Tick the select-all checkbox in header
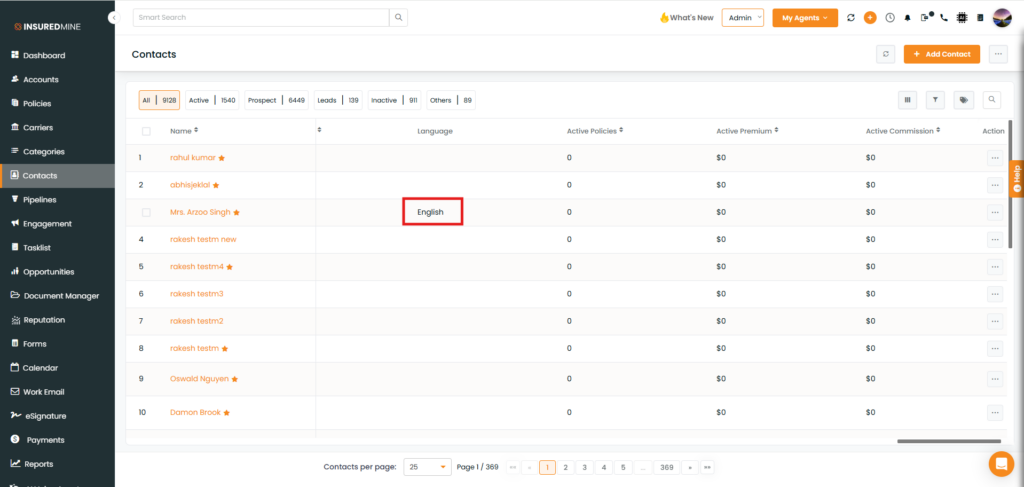 pyautogui.click(x=147, y=131)
